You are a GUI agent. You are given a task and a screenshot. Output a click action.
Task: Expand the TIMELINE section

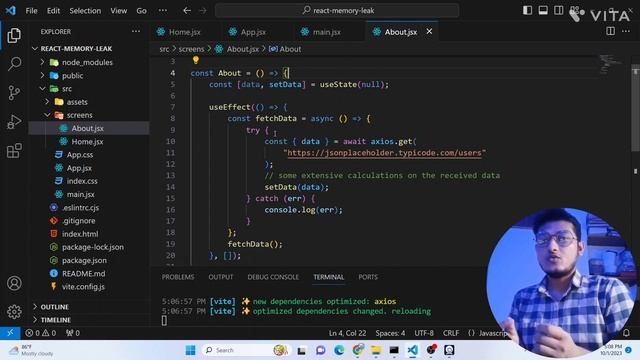tap(89, 320)
